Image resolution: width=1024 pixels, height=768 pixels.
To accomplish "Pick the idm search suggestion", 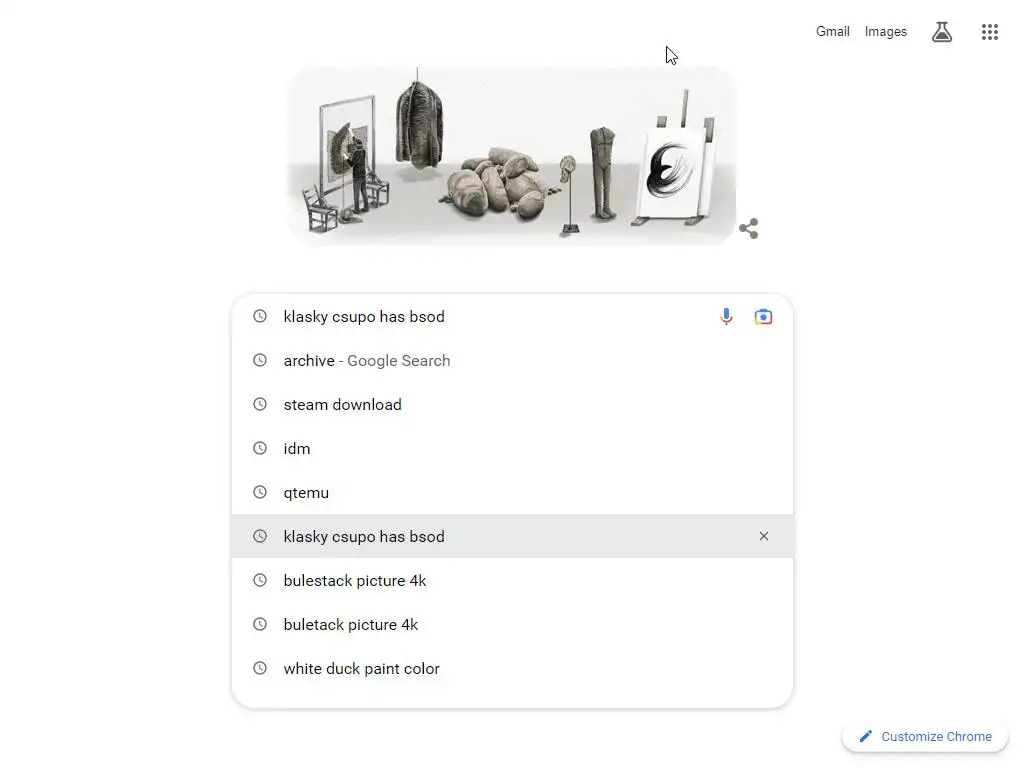I will (513, 449).
